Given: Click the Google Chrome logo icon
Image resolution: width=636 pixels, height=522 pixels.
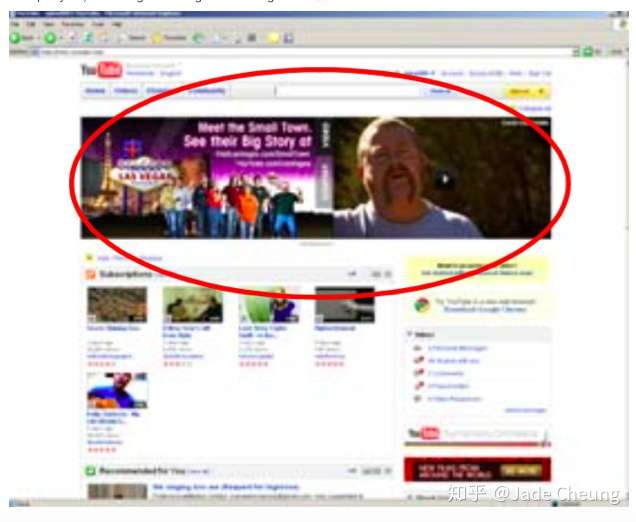Looking at the screenshot, I should click(422, 305).
